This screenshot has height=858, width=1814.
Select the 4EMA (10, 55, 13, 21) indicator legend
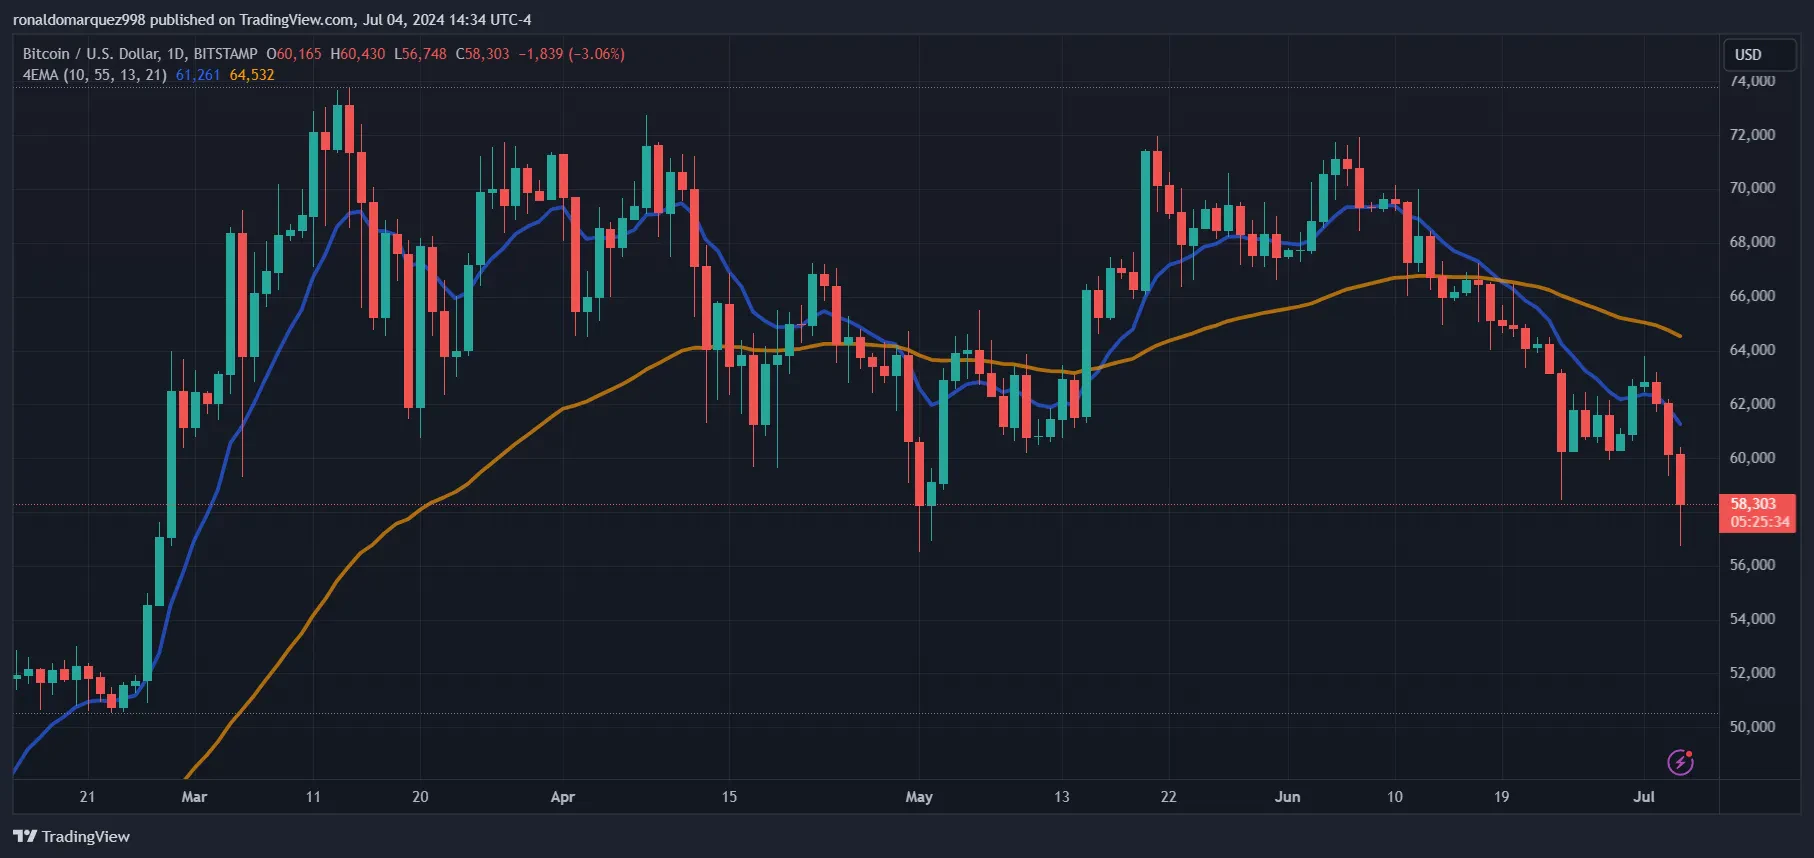(95, 75)
